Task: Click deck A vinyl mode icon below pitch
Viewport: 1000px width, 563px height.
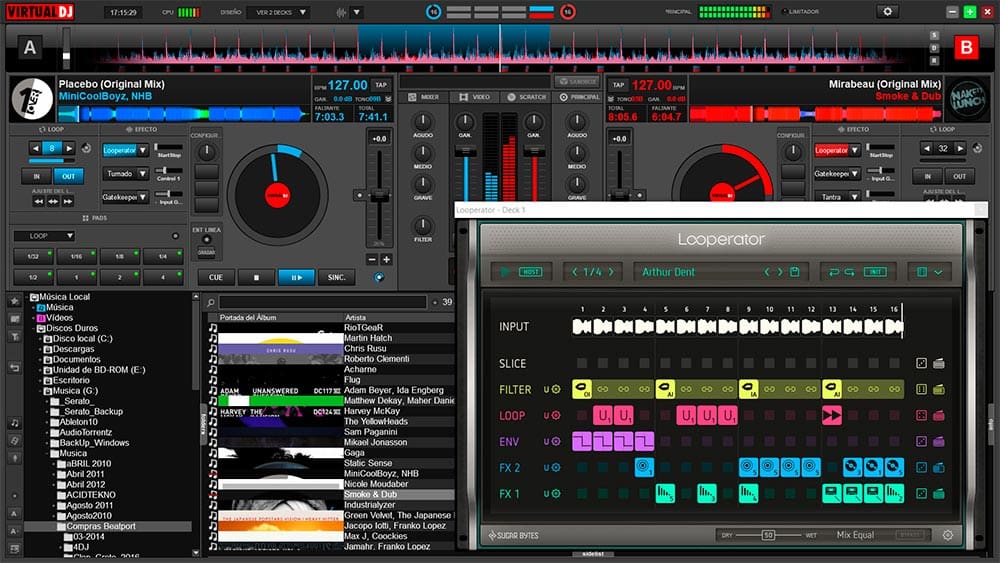Action: [x=379, y=277]
